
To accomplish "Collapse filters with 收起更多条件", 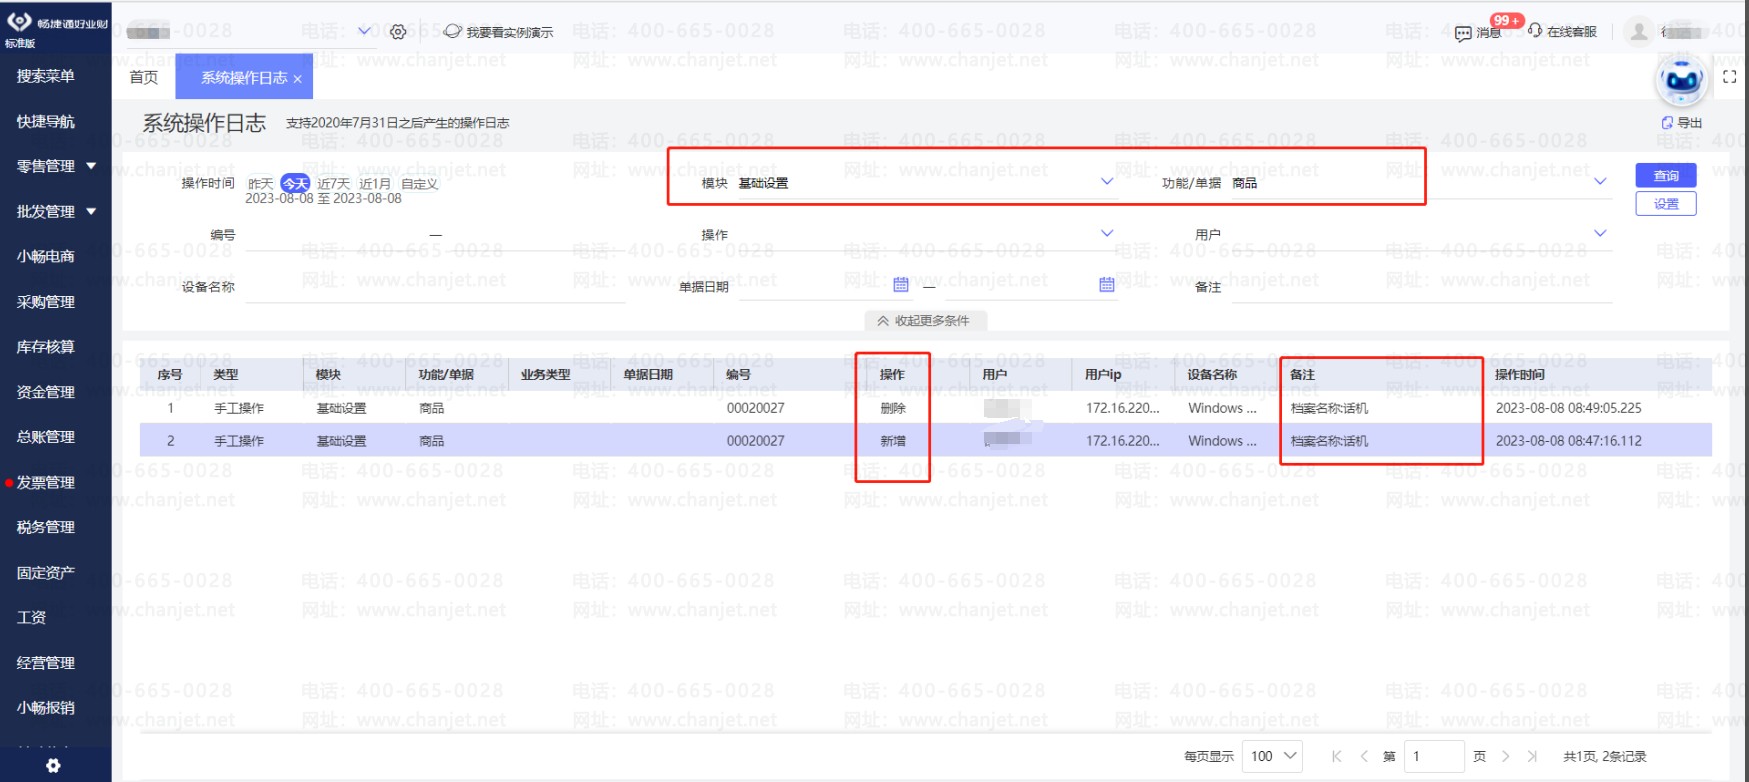I will pos(924,321).
